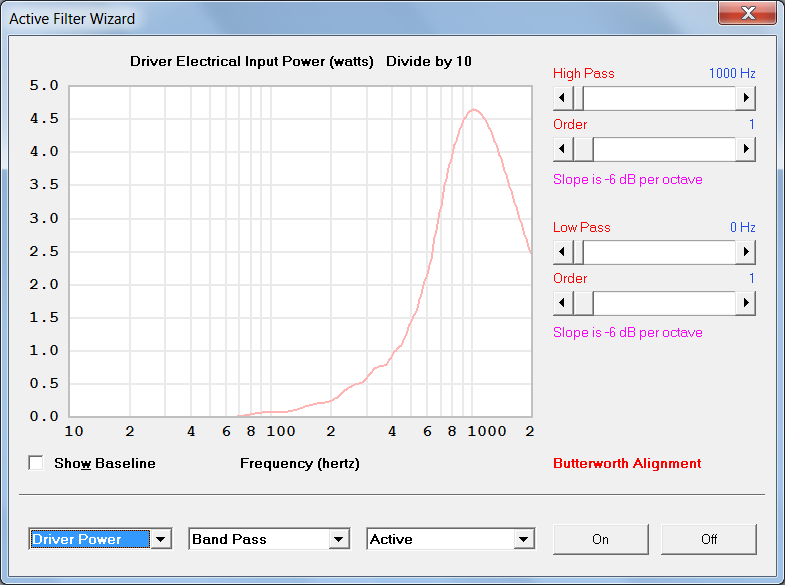Click the Low Pass label
Image resolution: width=785 pixels, height=585 pixels.
[x=582, y=227]
